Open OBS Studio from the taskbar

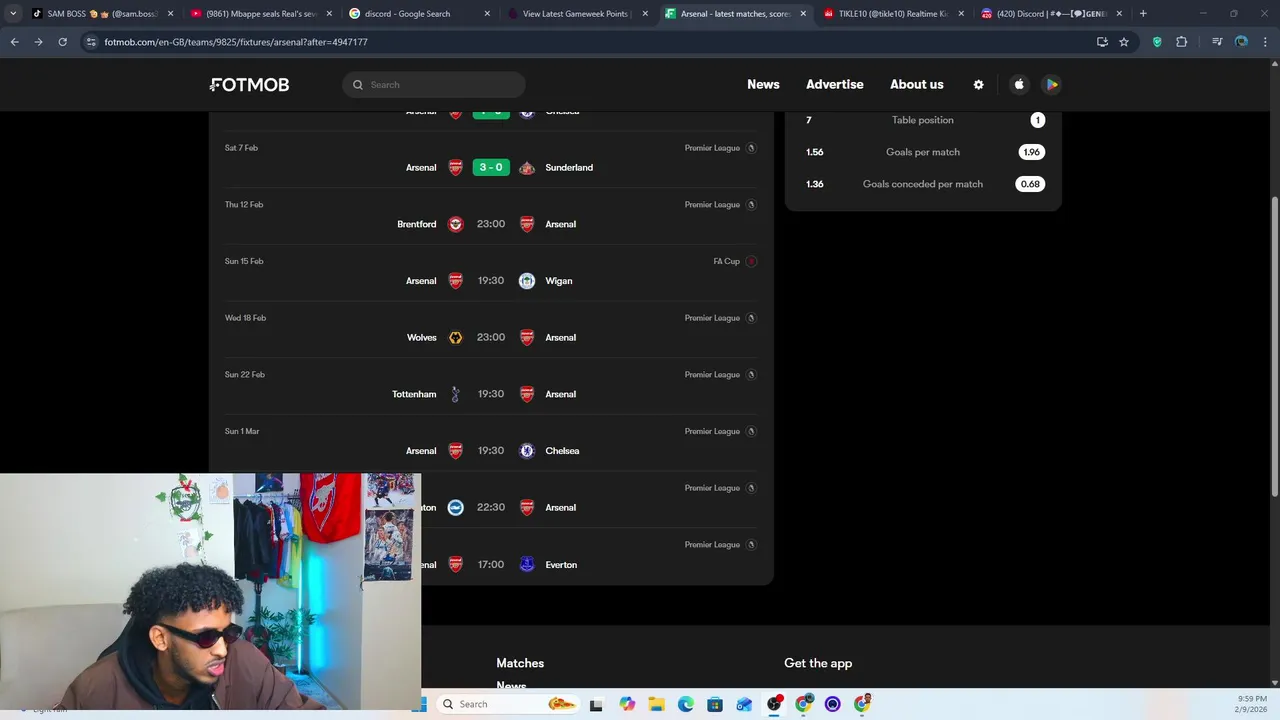(x=774, y=704)
